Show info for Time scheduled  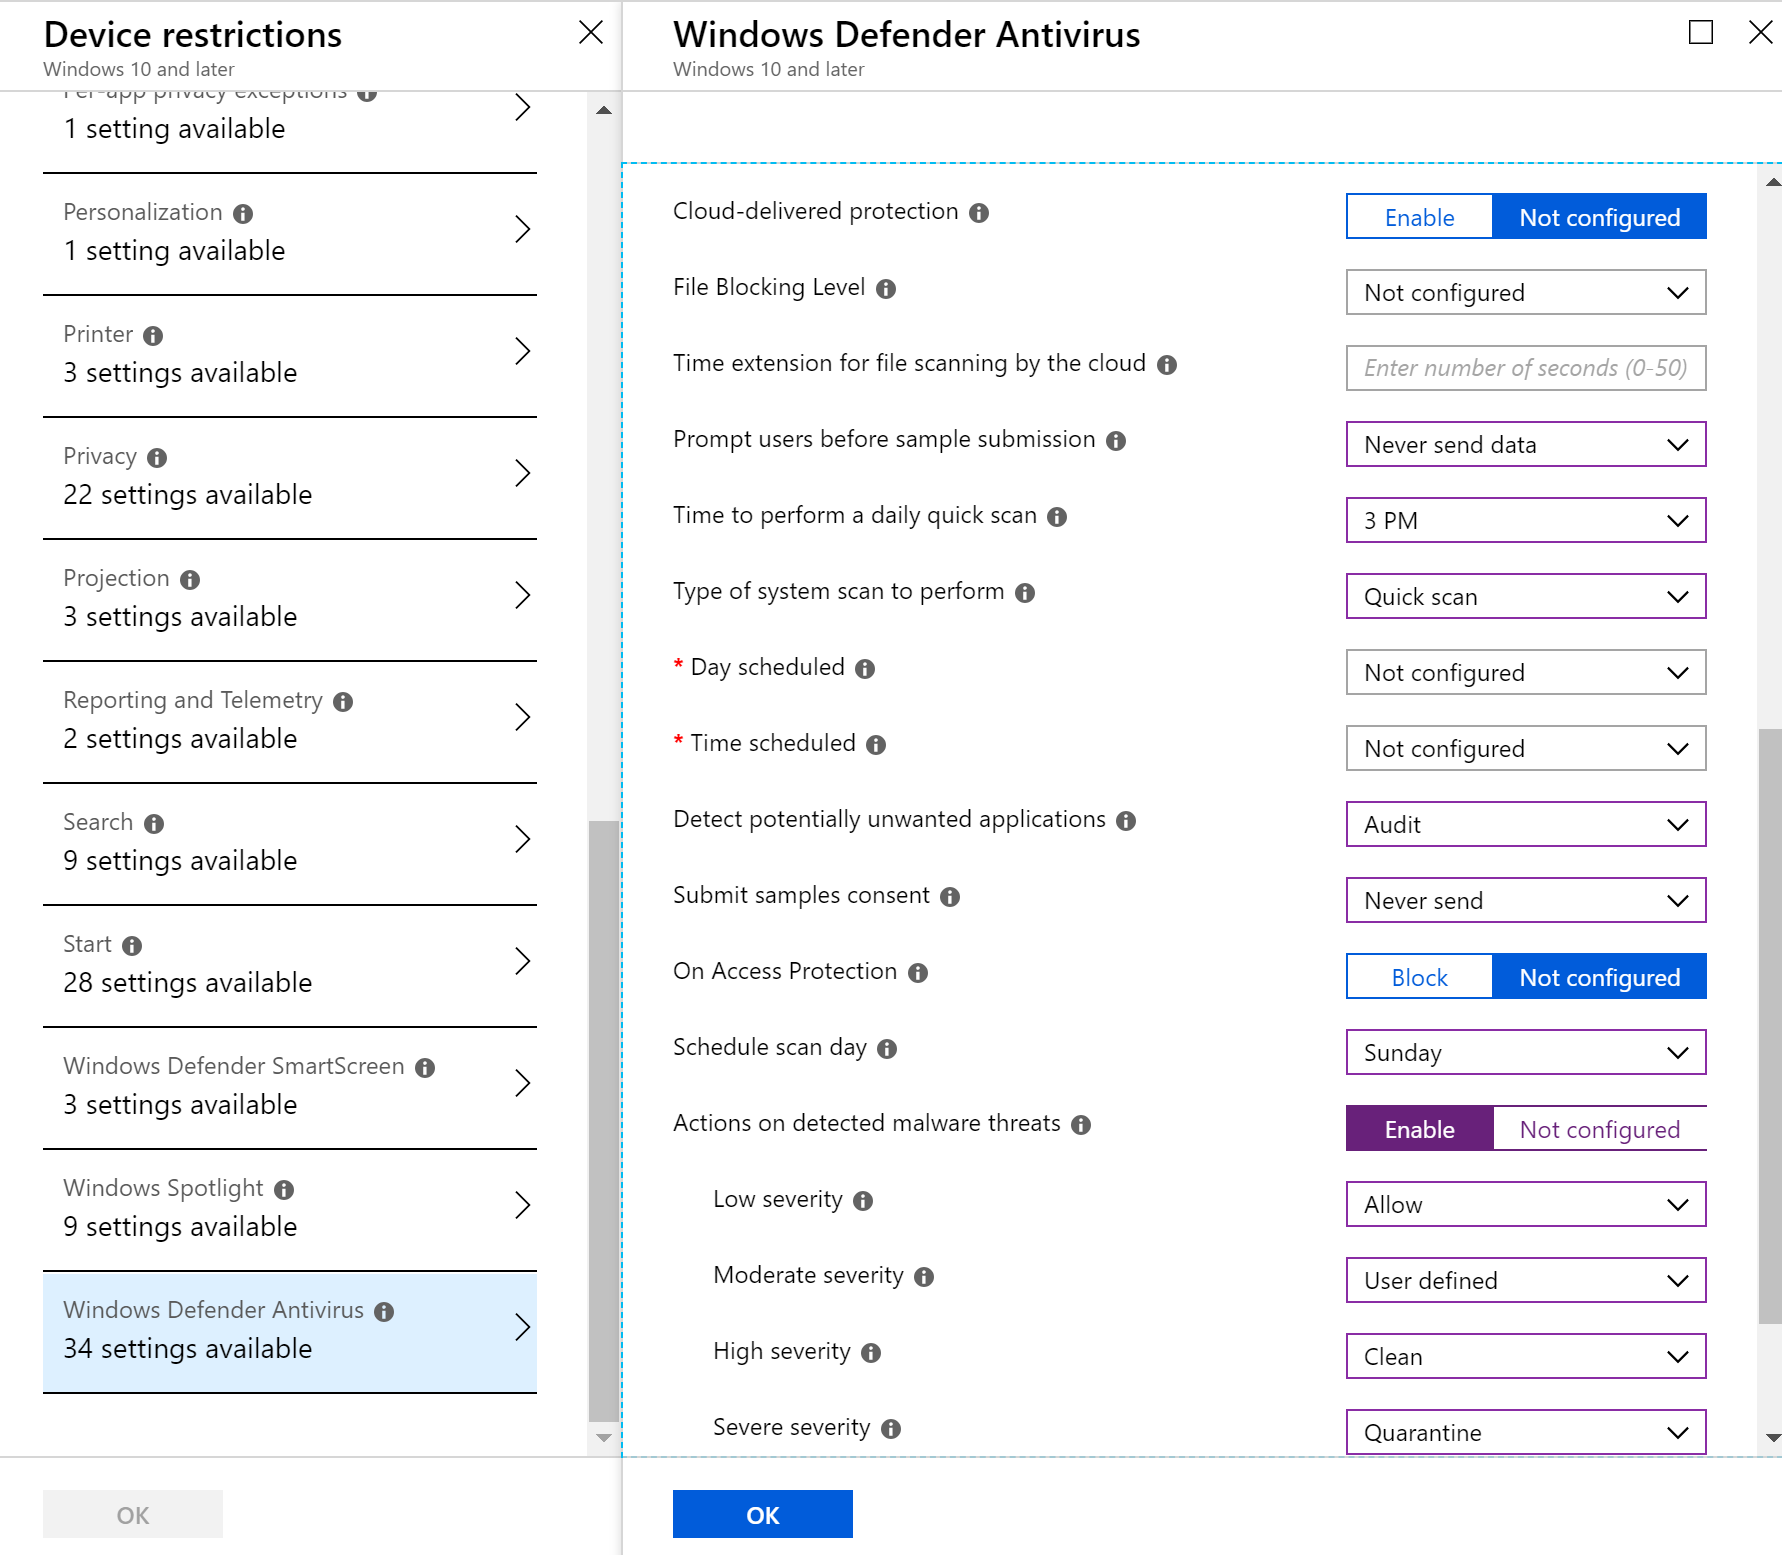tap(876, 745)
